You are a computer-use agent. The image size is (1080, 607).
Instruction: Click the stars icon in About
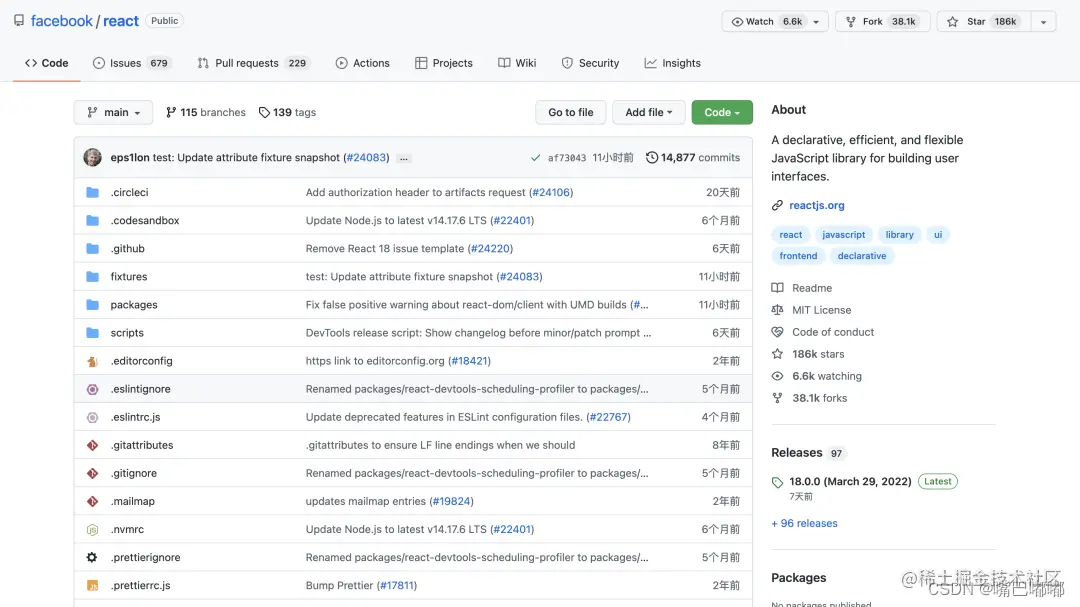(x=778, y=354)
